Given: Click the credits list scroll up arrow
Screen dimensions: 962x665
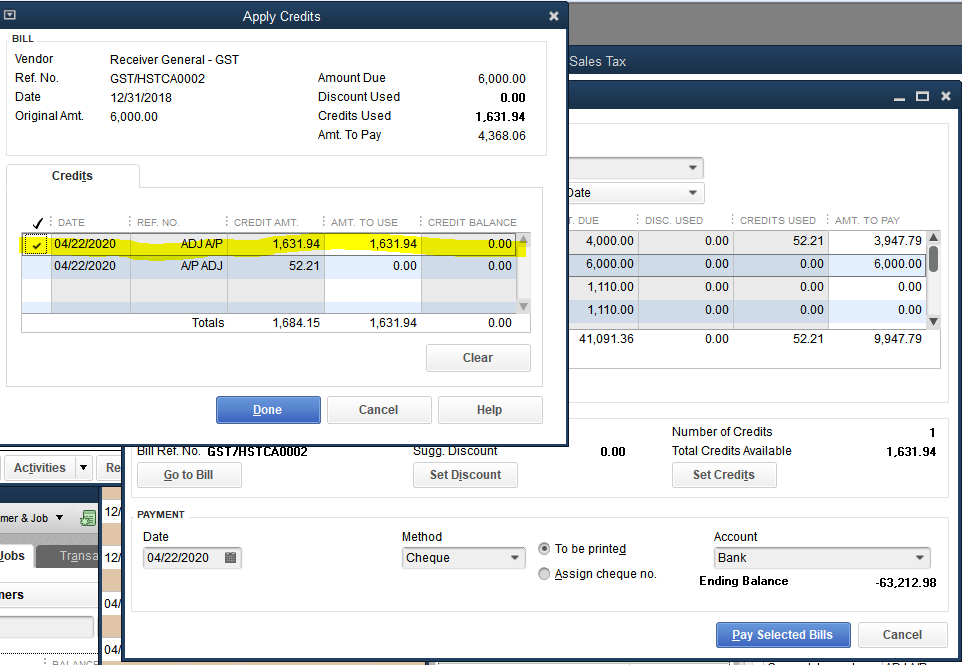Looking at the screenshot, I should 523,239.
